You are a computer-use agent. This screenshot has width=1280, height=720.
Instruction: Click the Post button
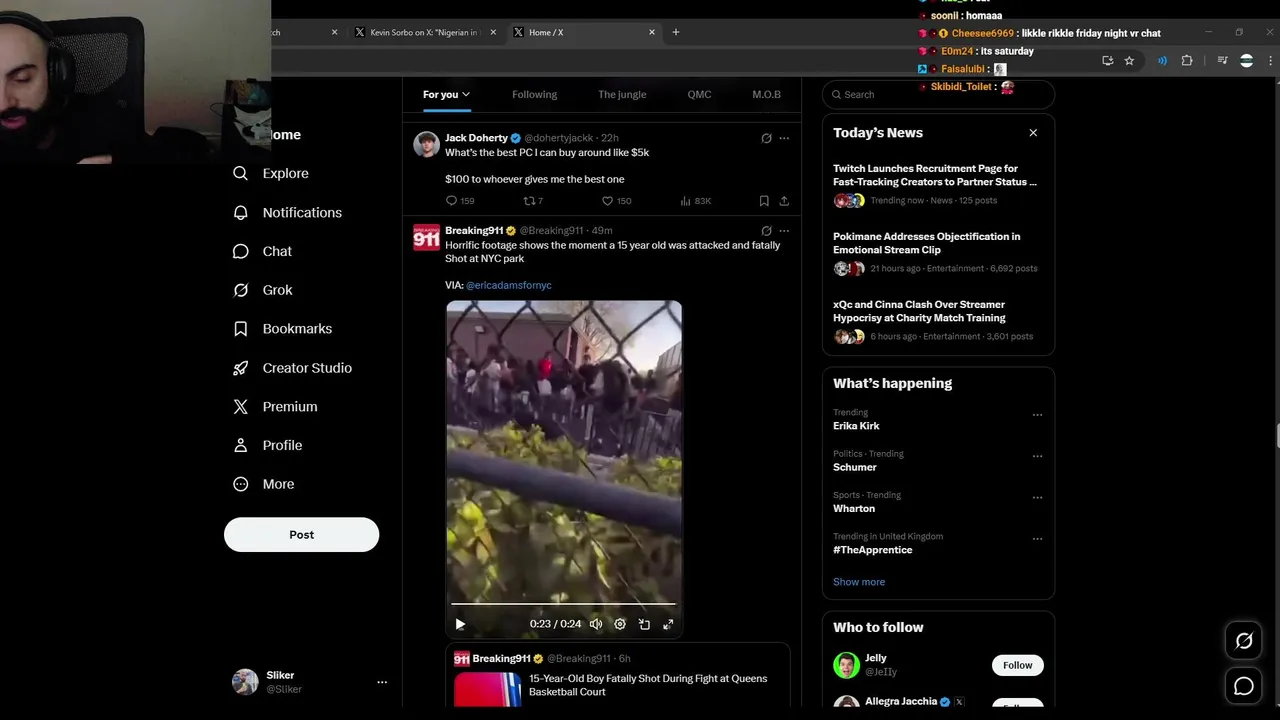point(301,535)
